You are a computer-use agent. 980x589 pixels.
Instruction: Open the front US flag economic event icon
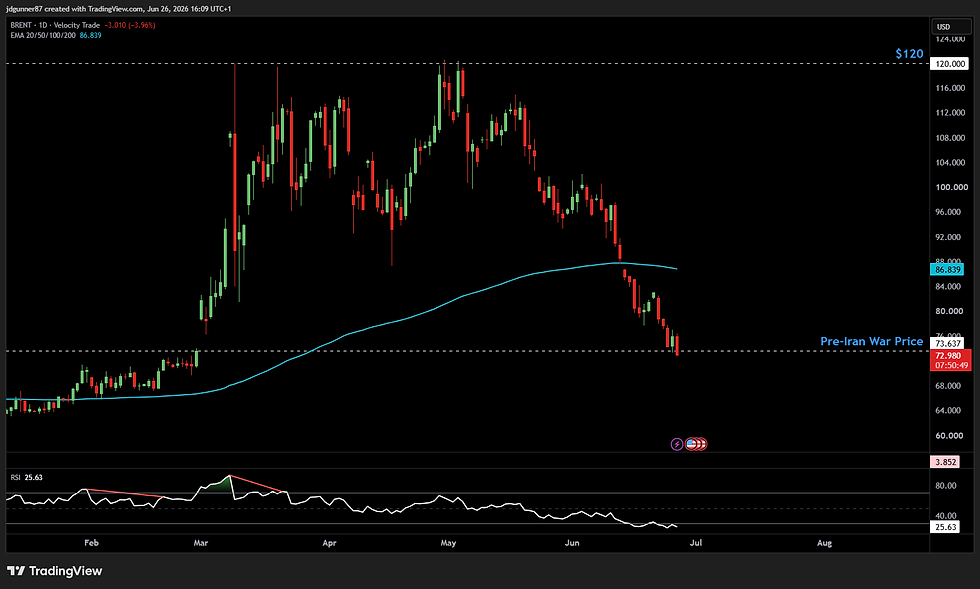click(691, 444)
